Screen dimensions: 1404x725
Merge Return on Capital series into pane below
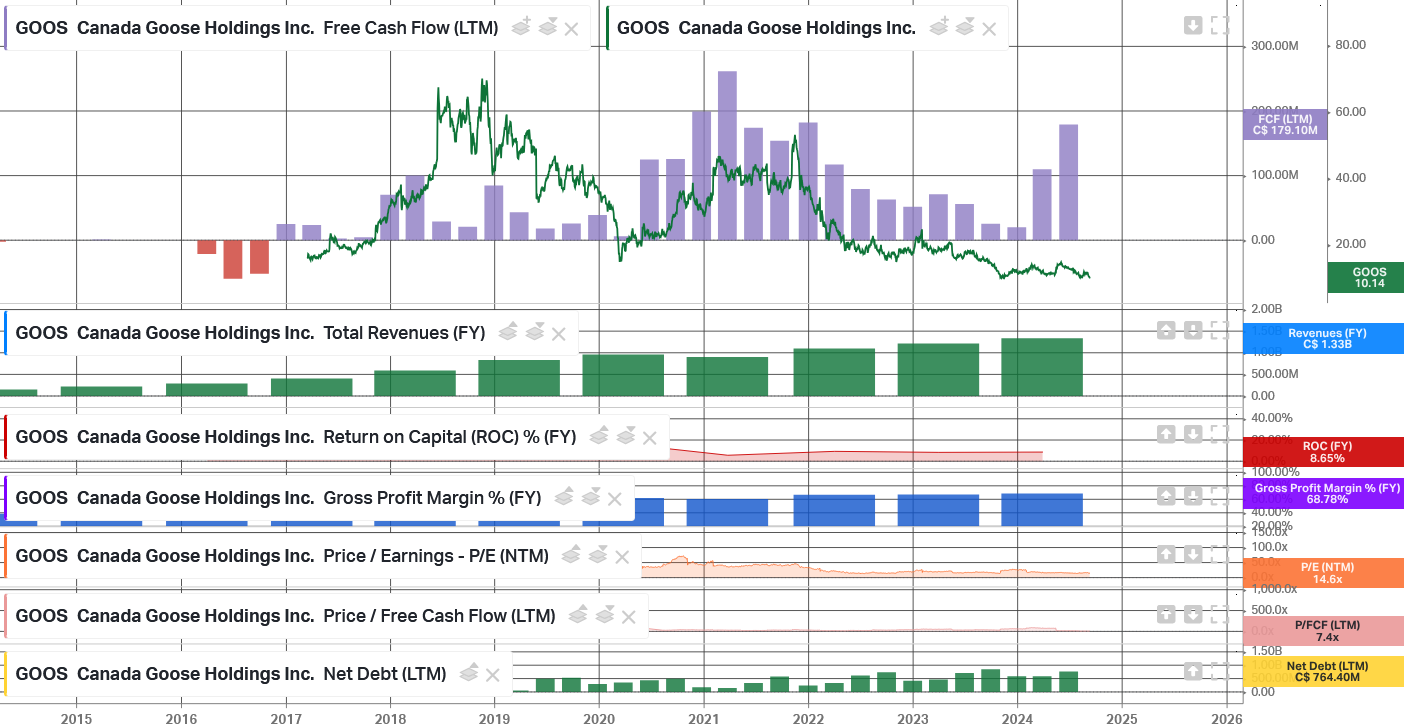point(625,436)
